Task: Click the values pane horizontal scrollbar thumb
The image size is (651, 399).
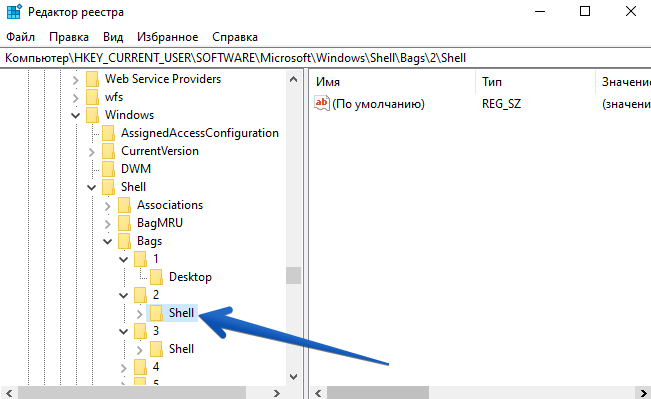Action: click(x=378, y=393)
